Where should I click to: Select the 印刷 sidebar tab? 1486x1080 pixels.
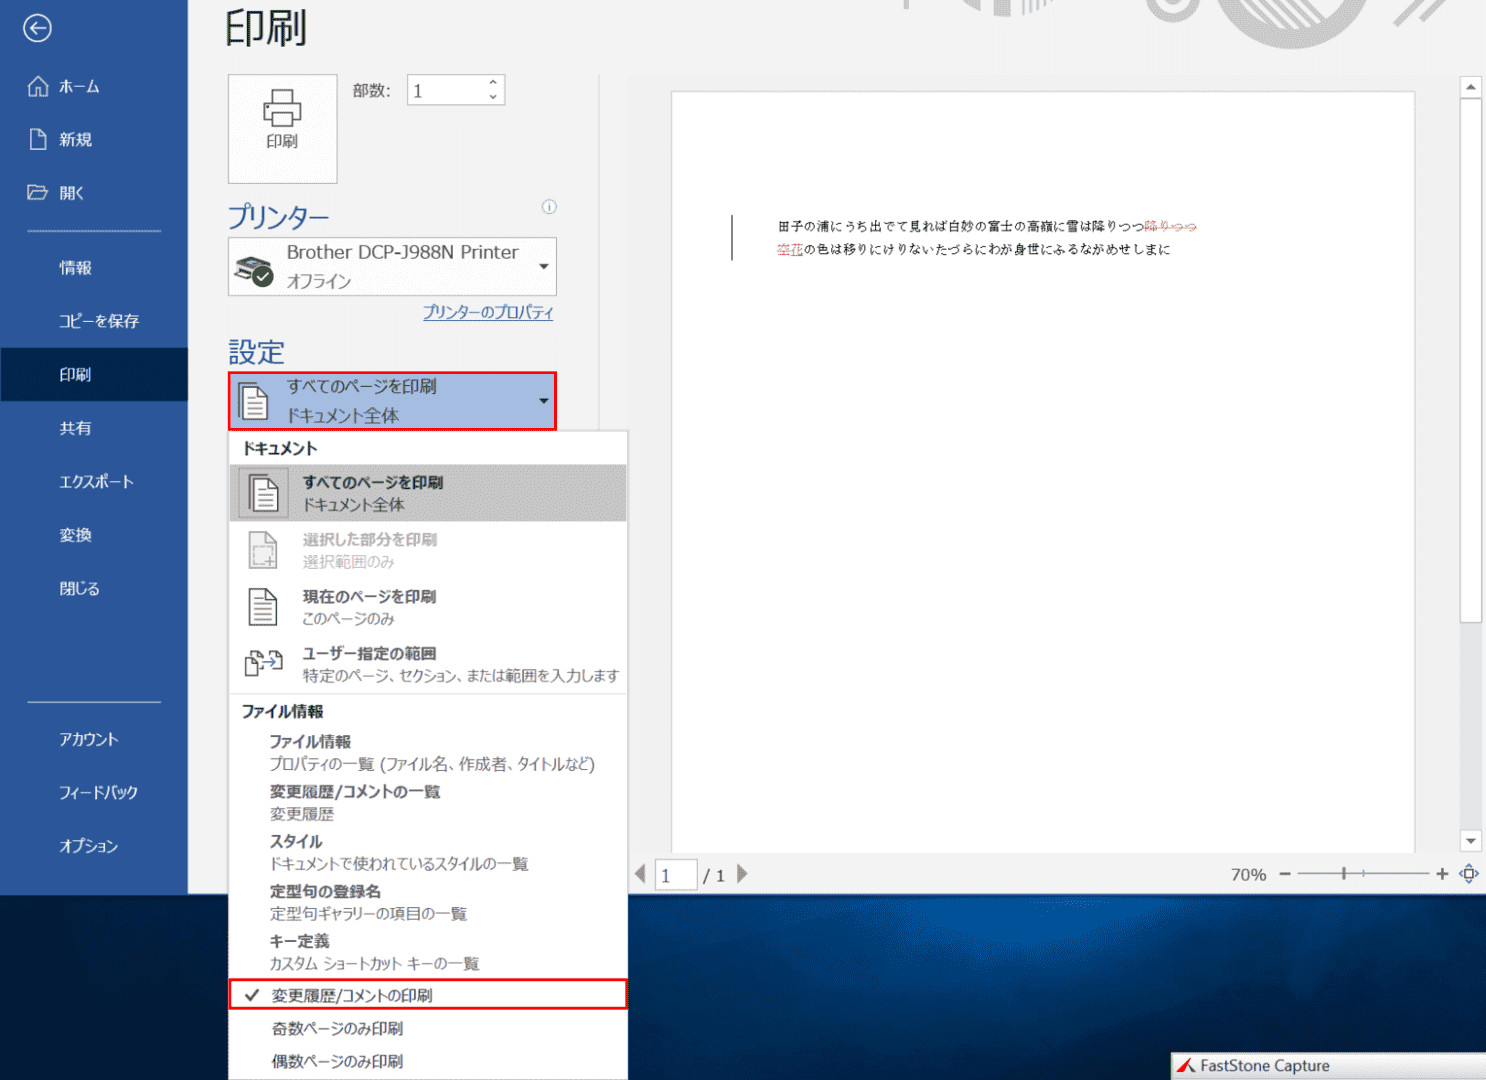point(94,375)
